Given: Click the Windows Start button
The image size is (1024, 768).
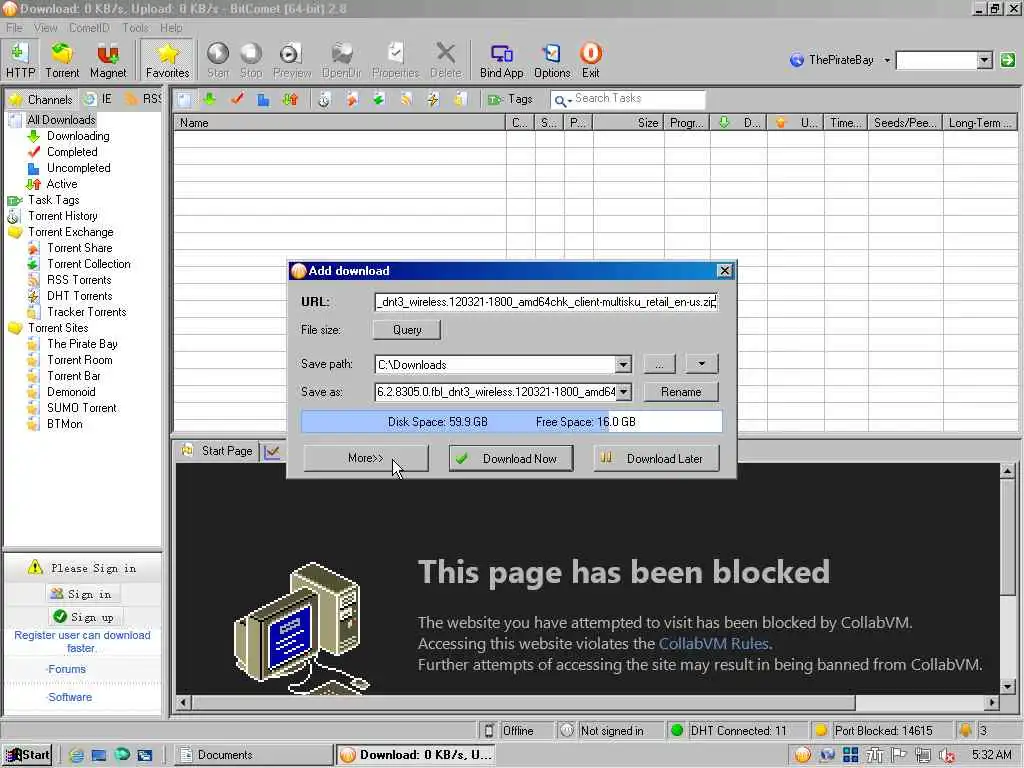Looking at the screenshot, I should [27, 755].
